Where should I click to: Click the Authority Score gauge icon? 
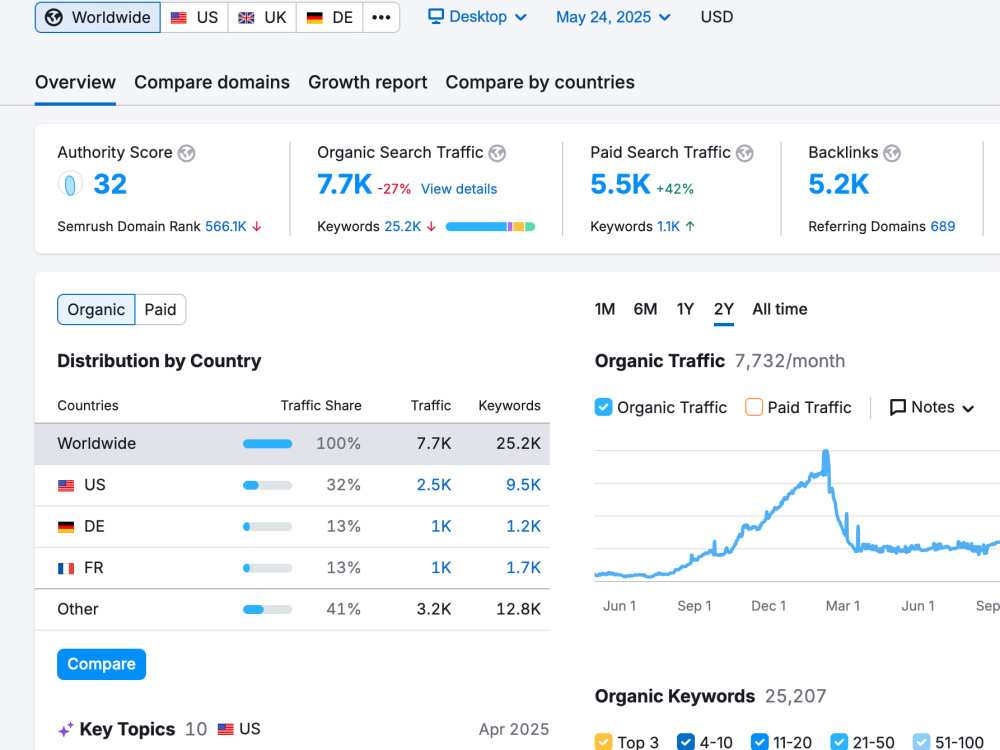[70, 184]
